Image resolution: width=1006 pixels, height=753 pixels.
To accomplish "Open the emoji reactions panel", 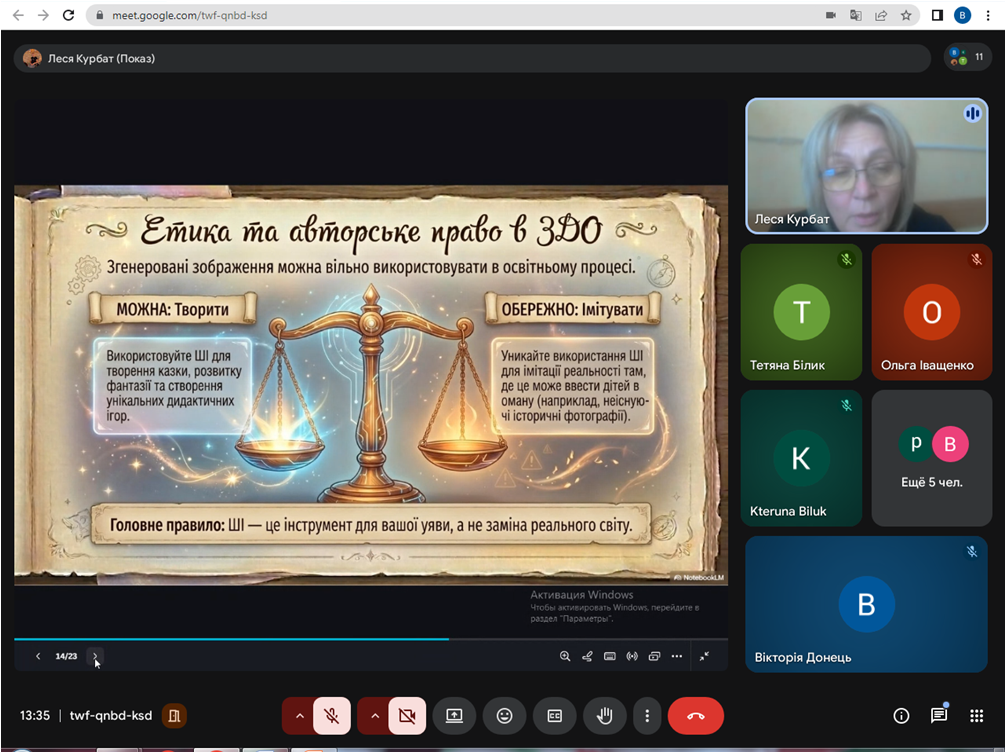I will click(504, 716).
